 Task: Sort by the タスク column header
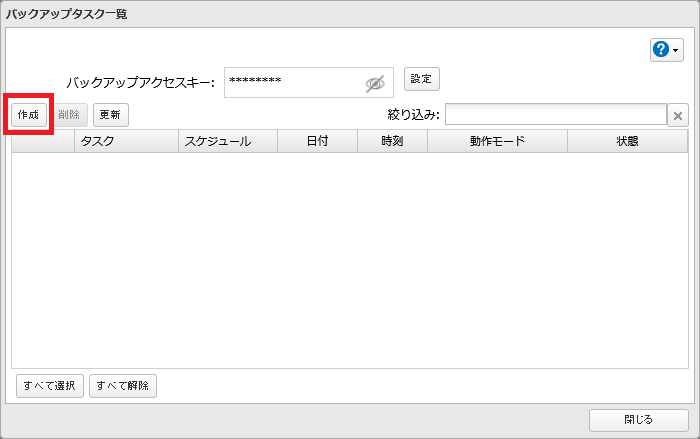click(126, 141)
